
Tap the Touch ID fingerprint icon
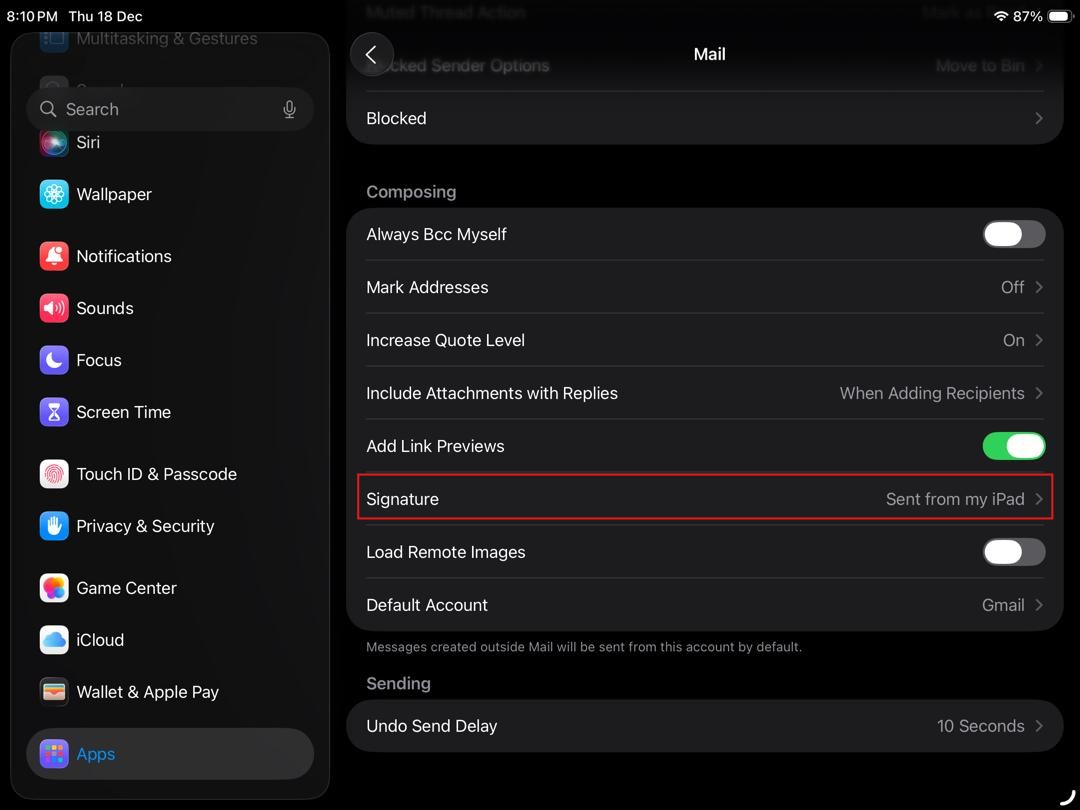(54, 474)
